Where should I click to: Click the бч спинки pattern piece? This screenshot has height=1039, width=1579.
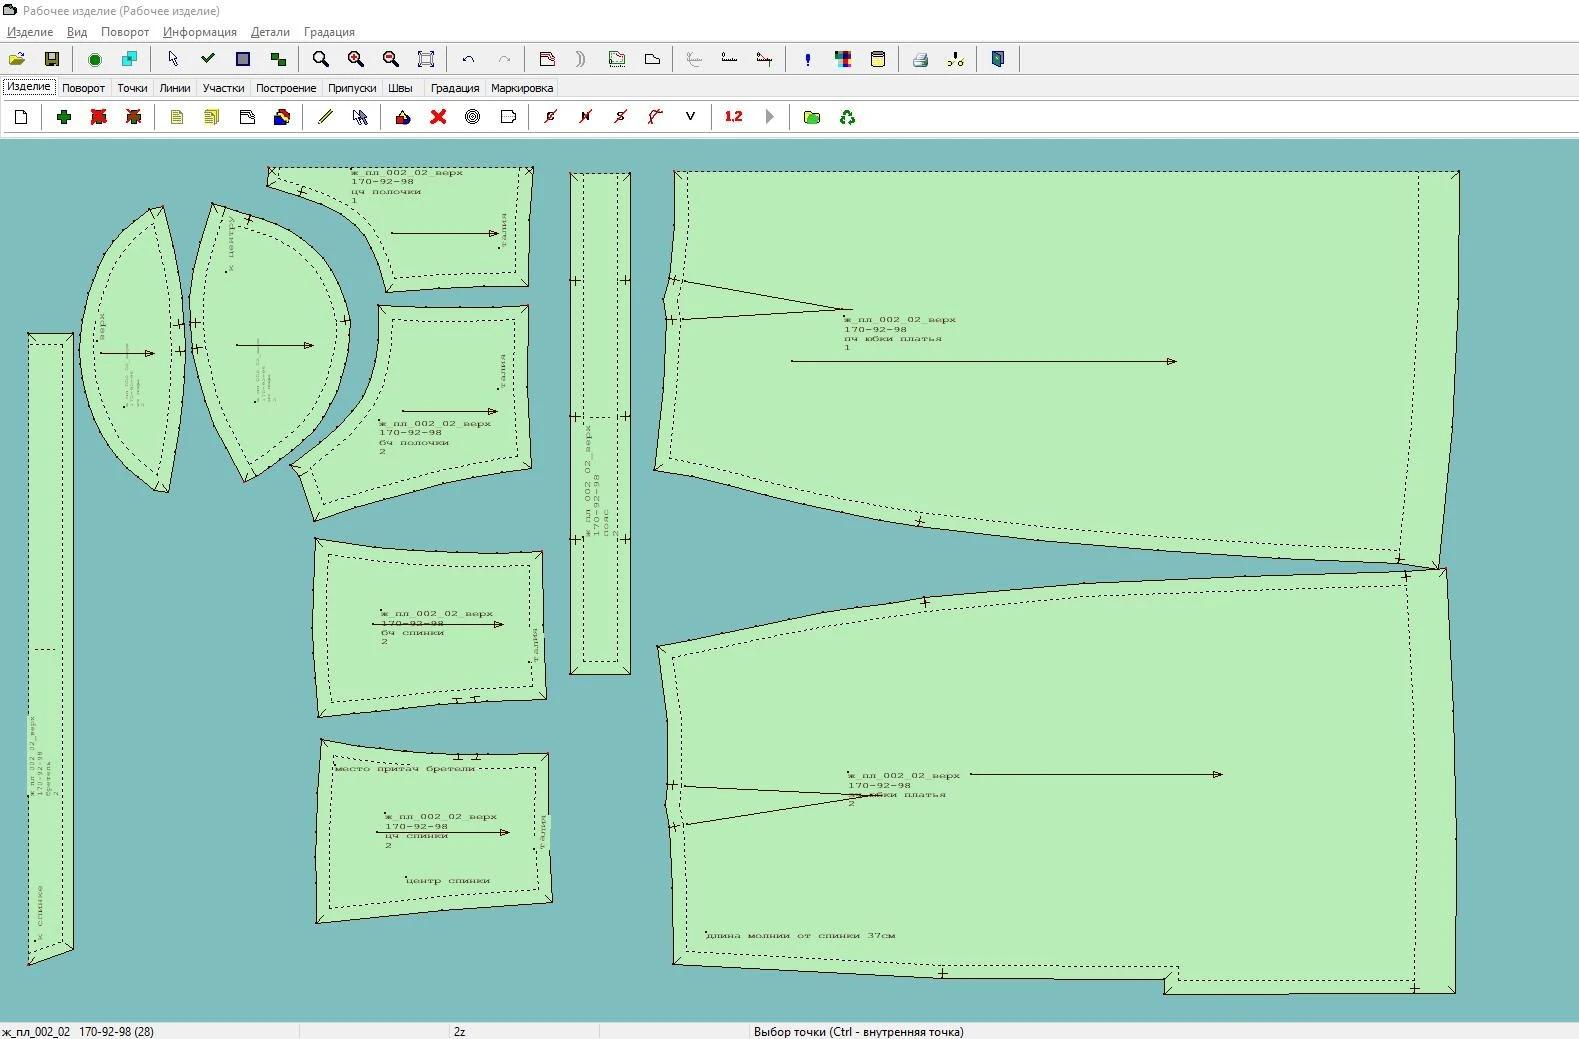pyautogui.click(x=430, y=627)
